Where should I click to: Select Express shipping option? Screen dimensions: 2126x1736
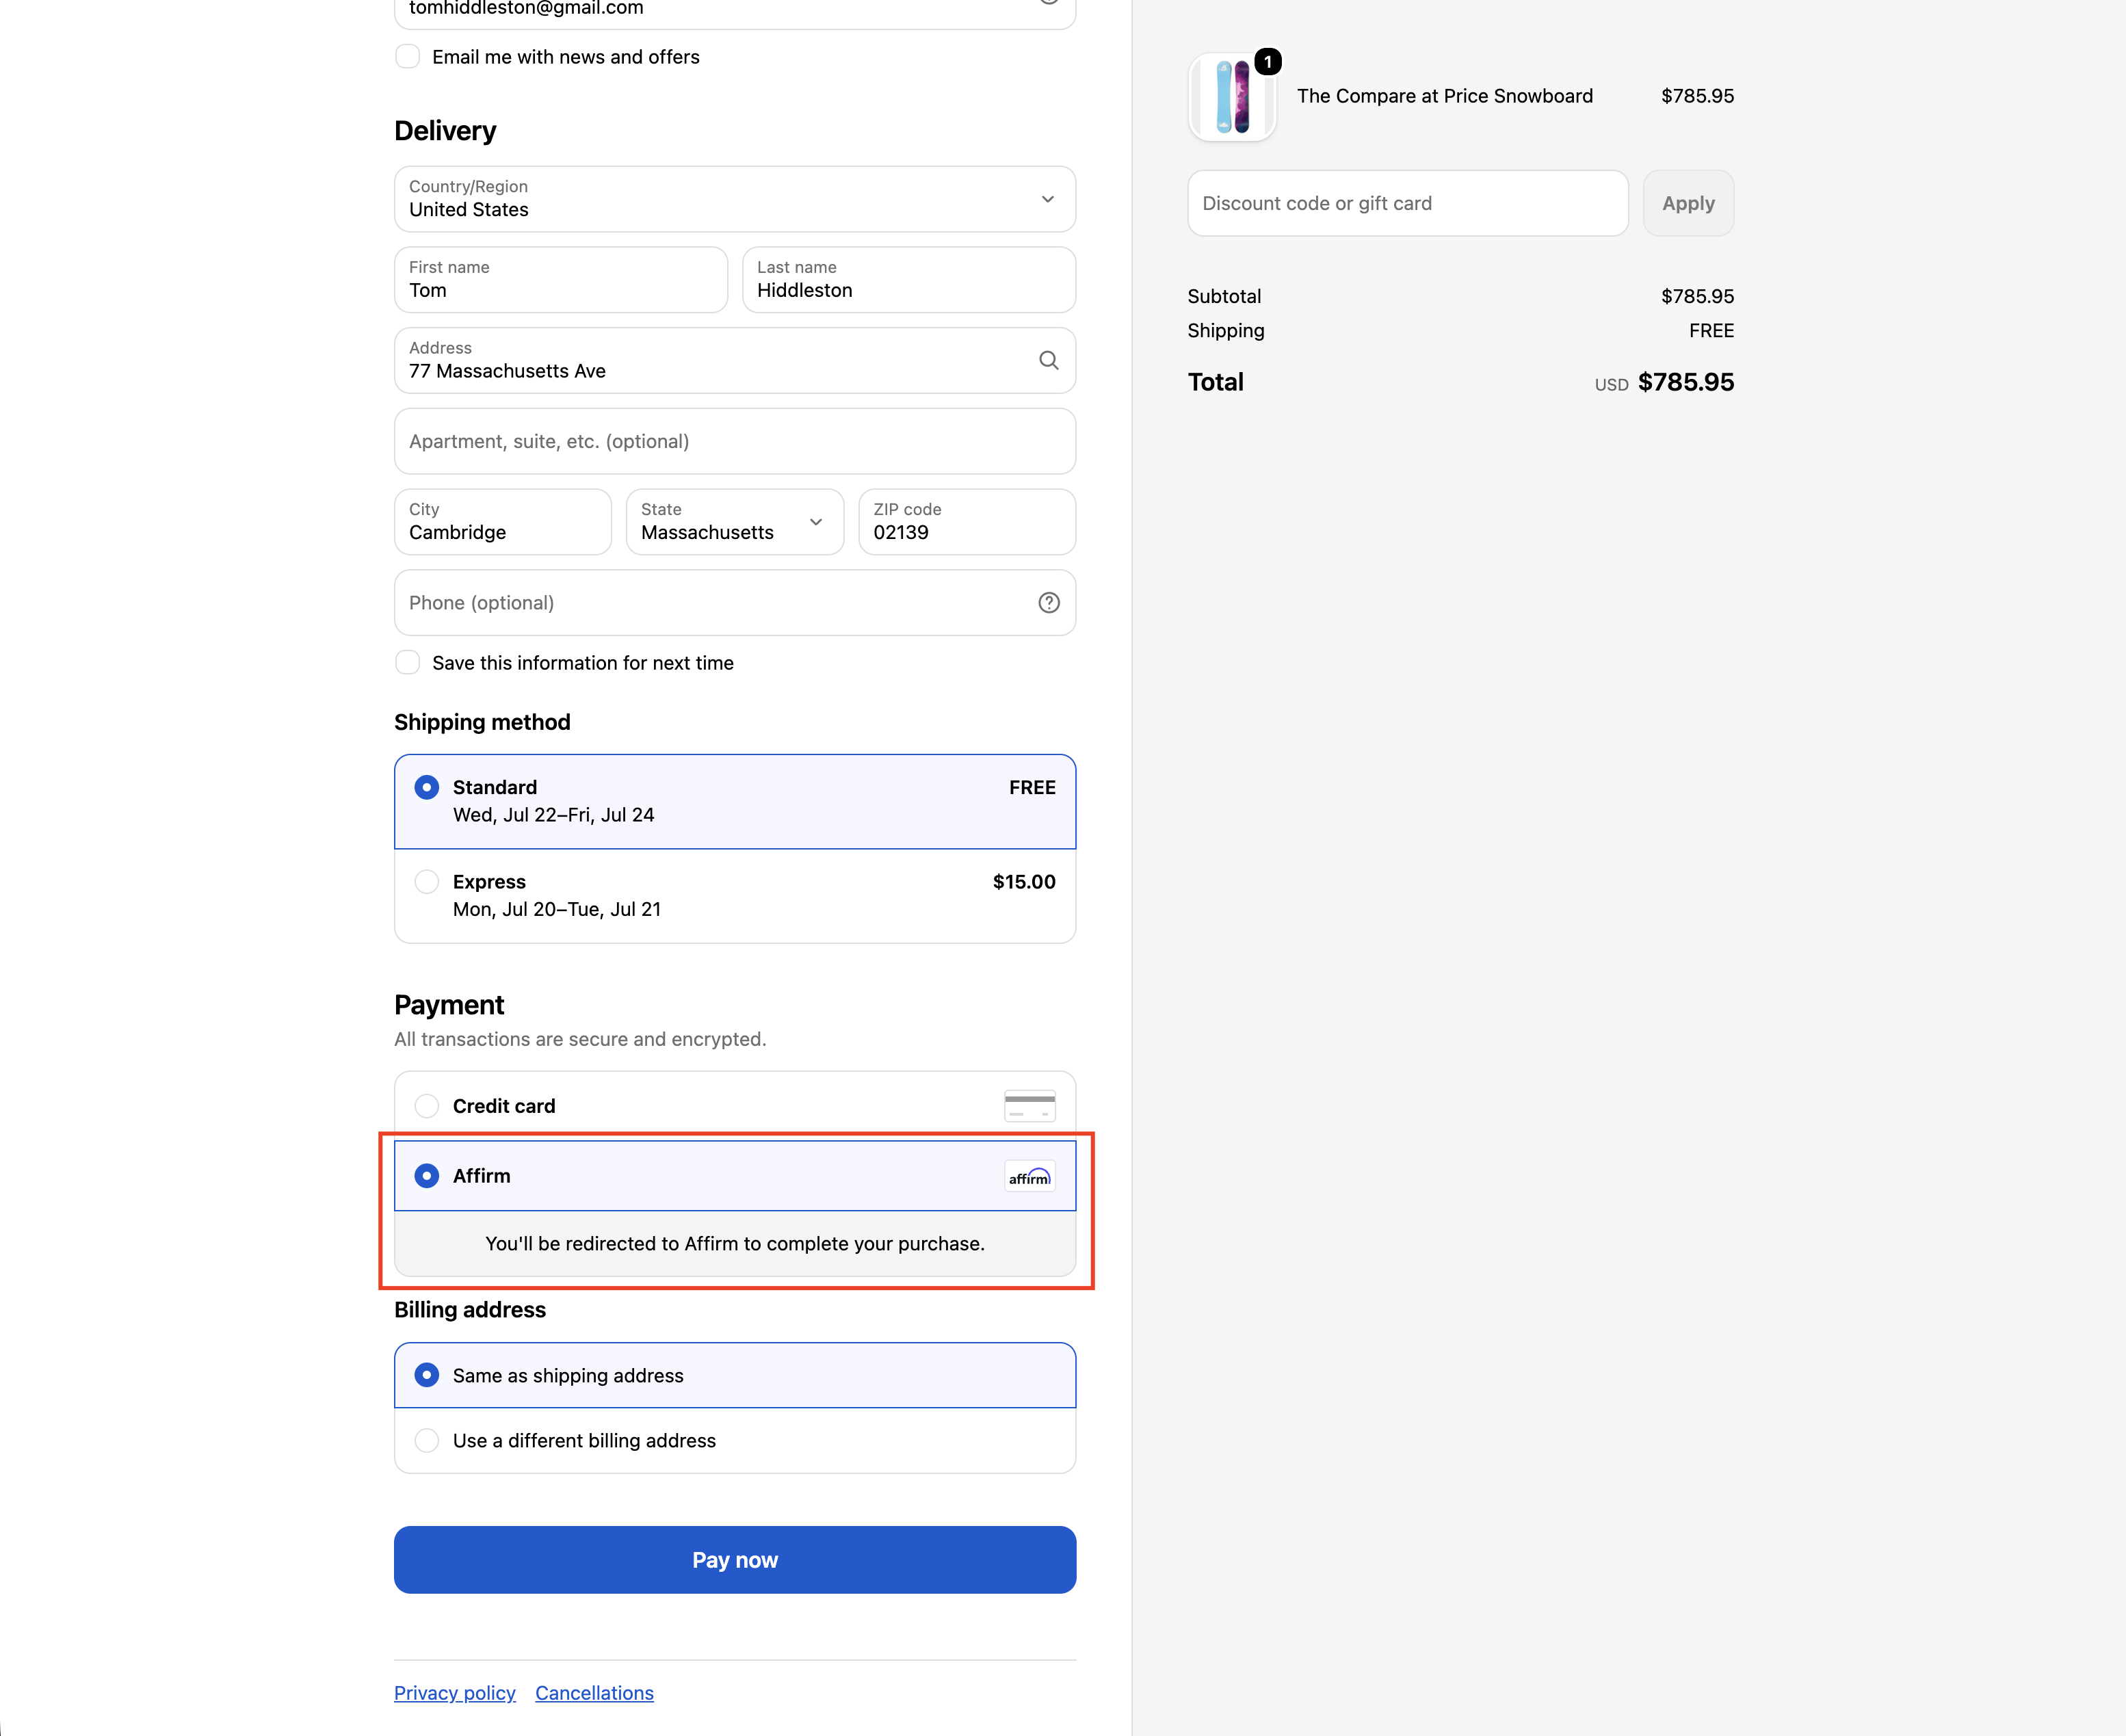735,895
